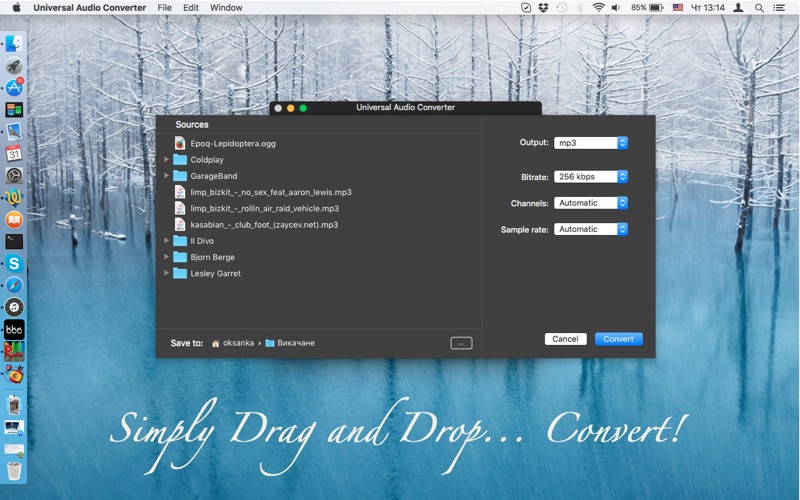Screen dimensions: 800x500
Task: Click the Wi-Fi status icon
Action: coord(598,7)
